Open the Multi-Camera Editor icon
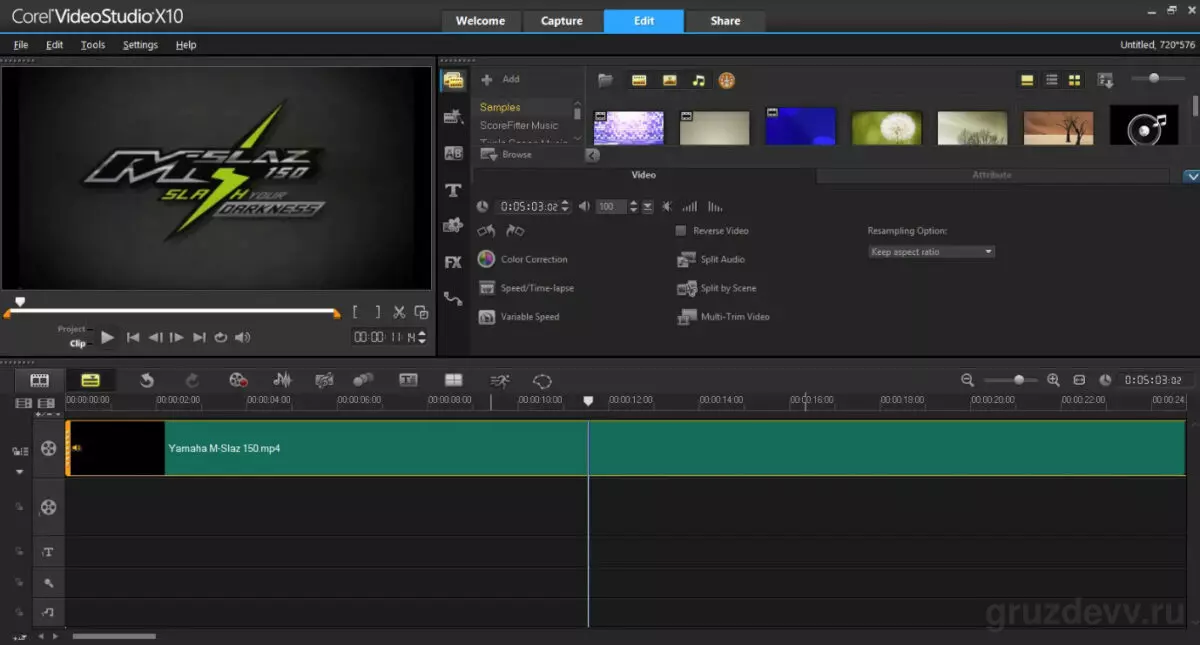 coord(453,380)
